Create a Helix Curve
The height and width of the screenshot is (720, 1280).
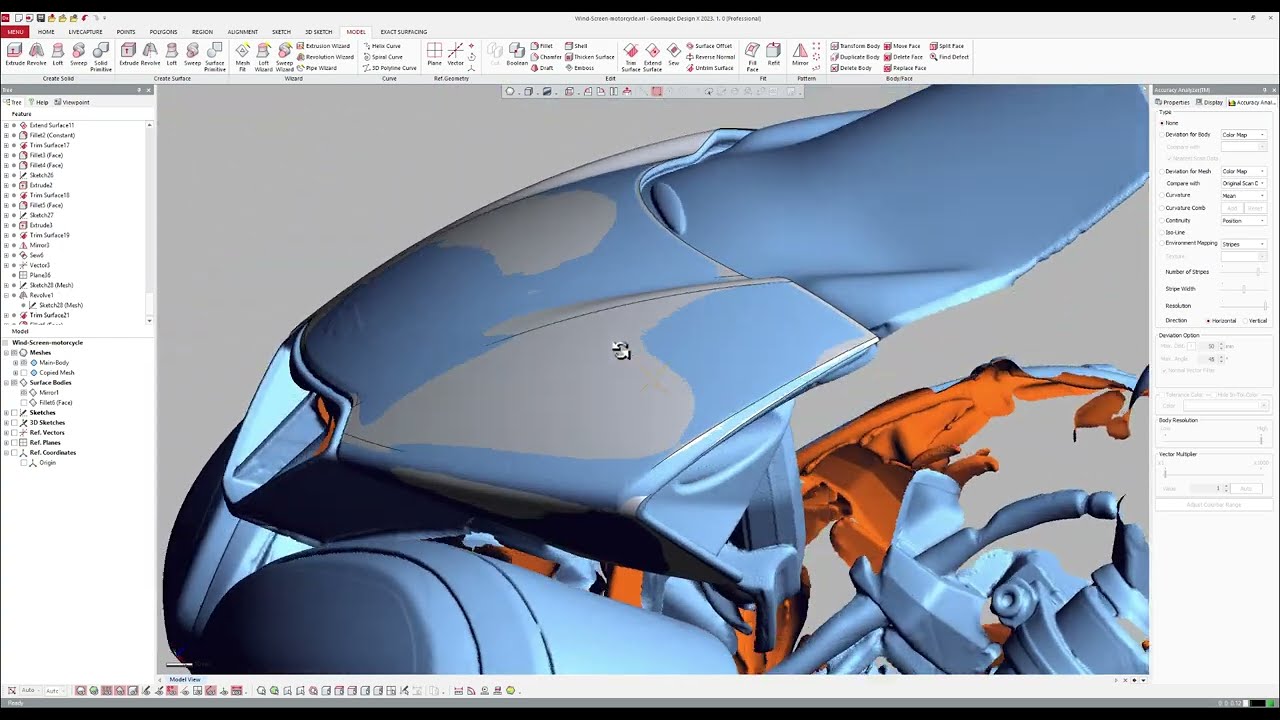click(x=382, y=46)
